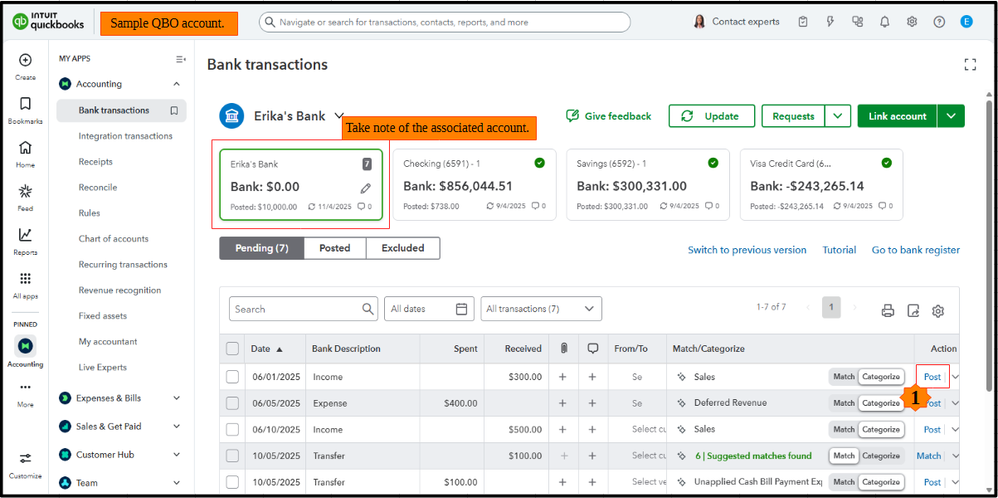Open the All transactions (7) dropdown
The image size is (998, 498).
541,309
